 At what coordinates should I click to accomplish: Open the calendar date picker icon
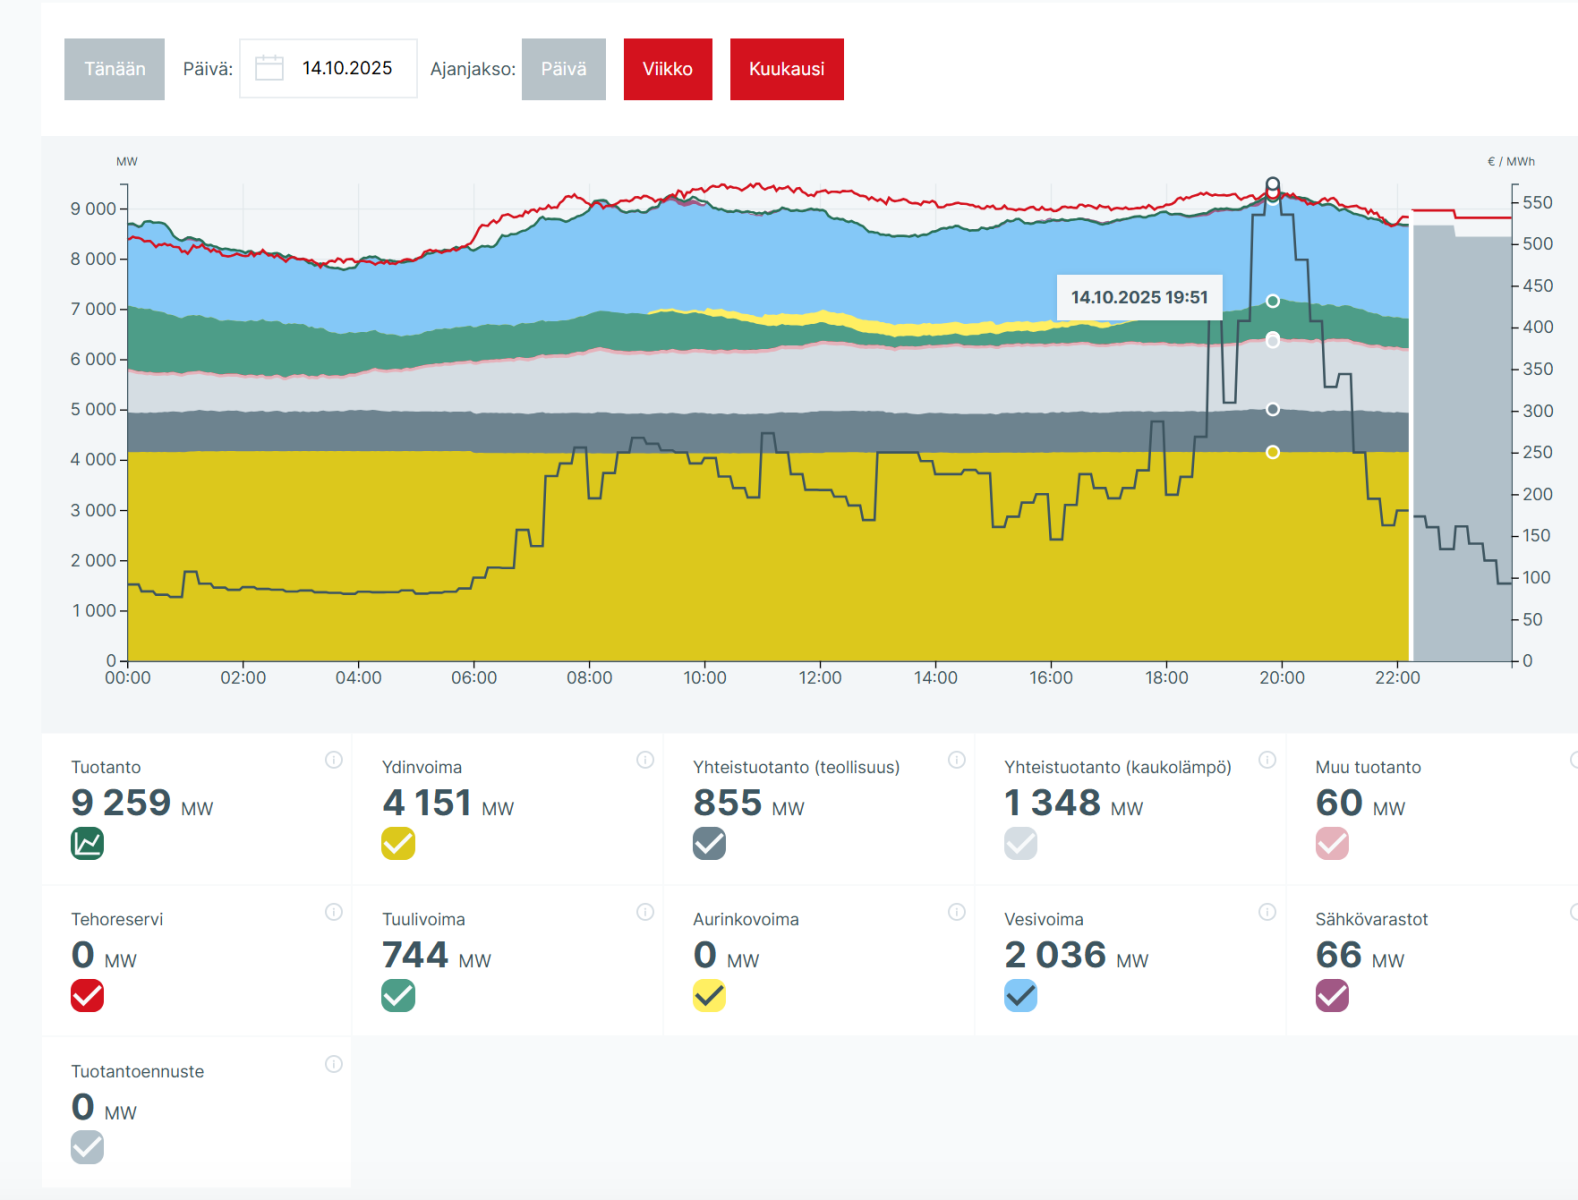(269, 68)
